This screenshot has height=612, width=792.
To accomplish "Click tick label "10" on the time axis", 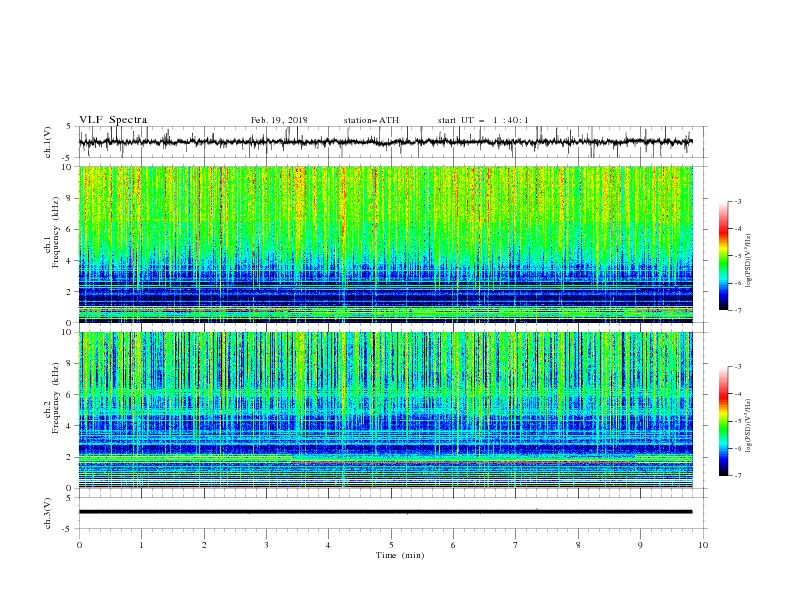I will 703,545.
